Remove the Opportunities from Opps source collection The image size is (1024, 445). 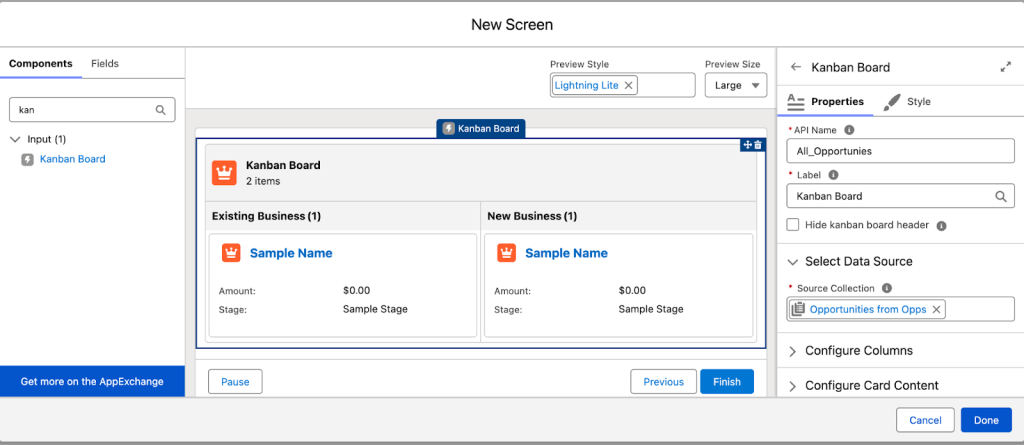coord(936,310)
